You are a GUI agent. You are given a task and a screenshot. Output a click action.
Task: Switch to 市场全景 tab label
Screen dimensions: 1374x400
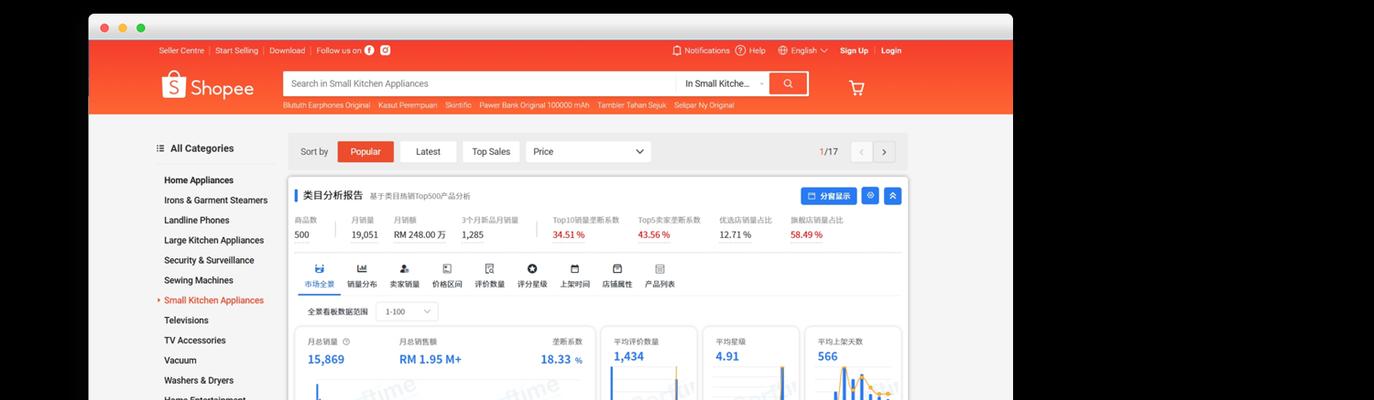(319, 284)
